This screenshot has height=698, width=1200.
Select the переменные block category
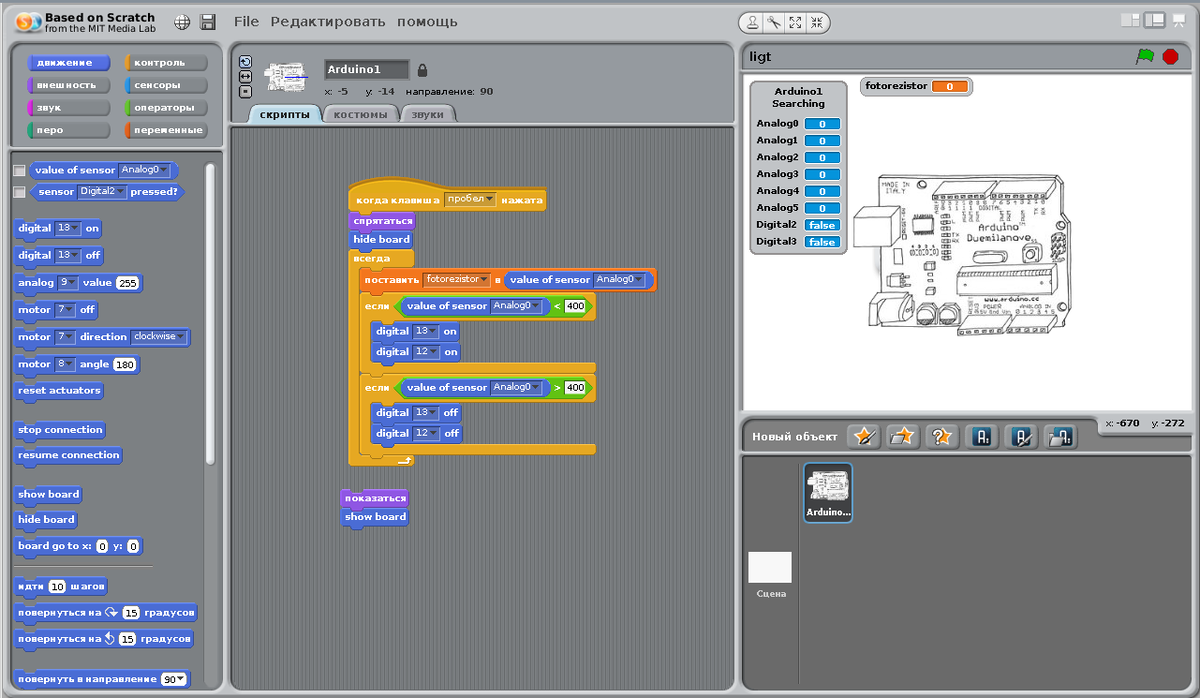click(165, 130)
